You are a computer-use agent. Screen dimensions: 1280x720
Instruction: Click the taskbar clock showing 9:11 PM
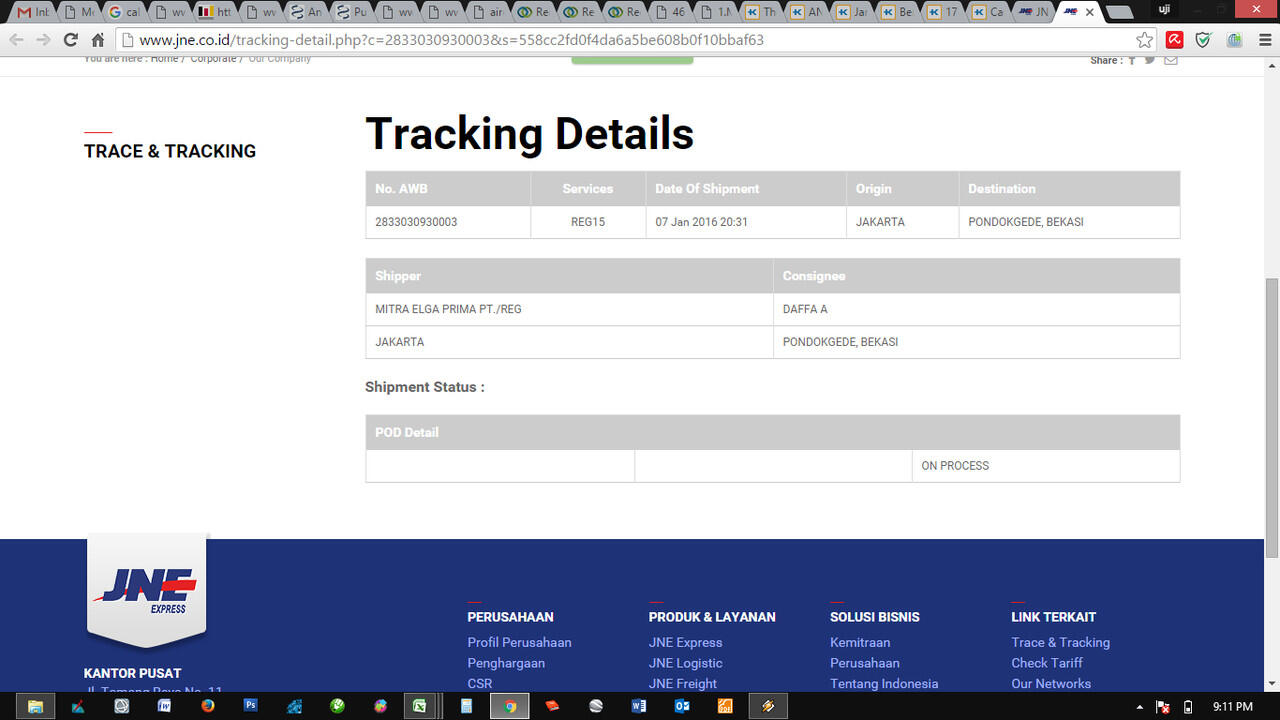pyautogui.click(x=1232, y=707)
